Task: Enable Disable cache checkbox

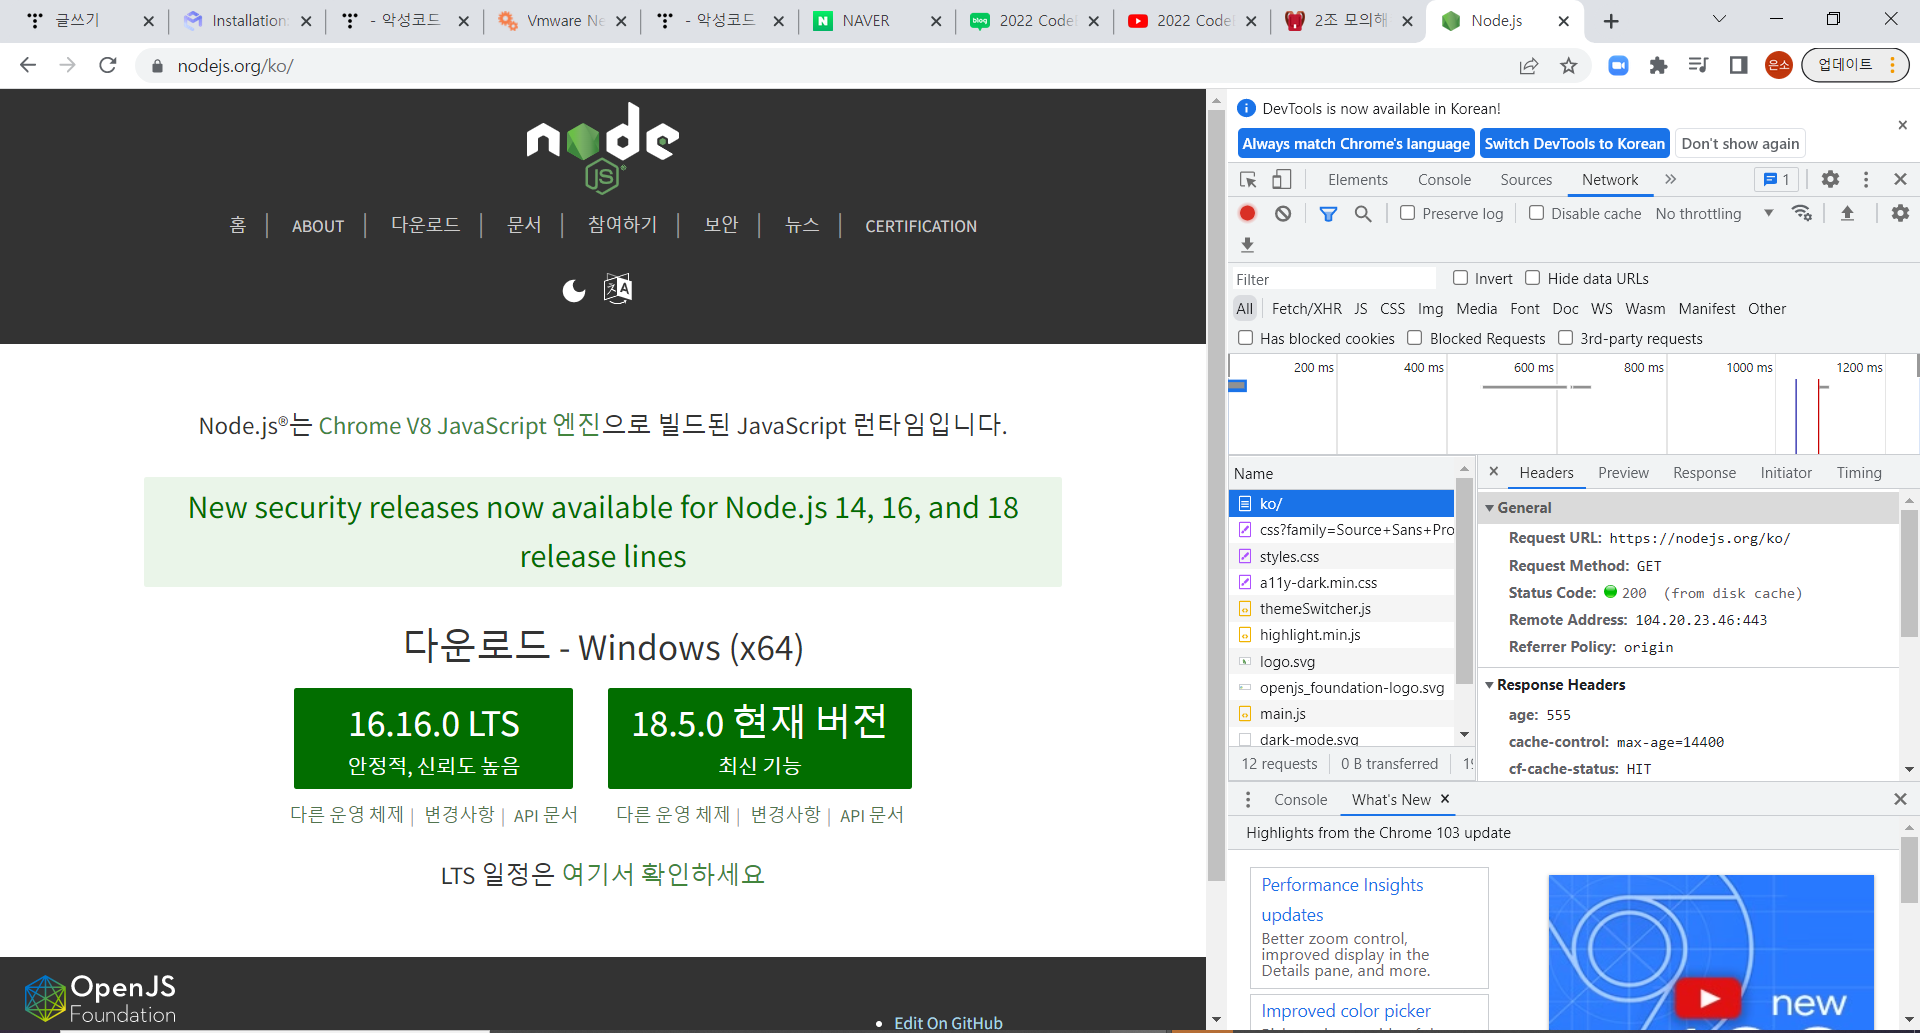Action: pos(1536,213)
